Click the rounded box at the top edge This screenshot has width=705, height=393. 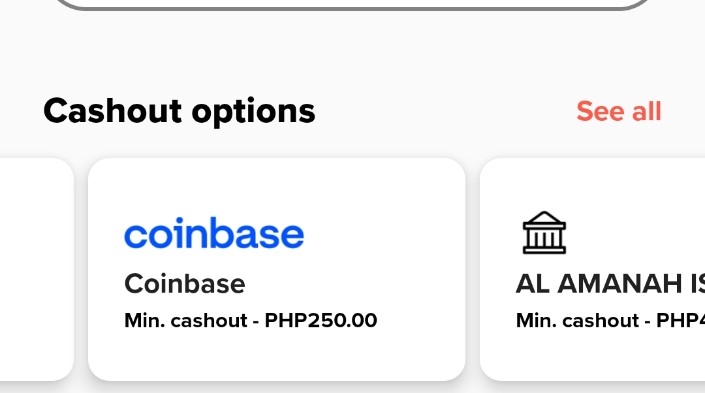(352, 4)
